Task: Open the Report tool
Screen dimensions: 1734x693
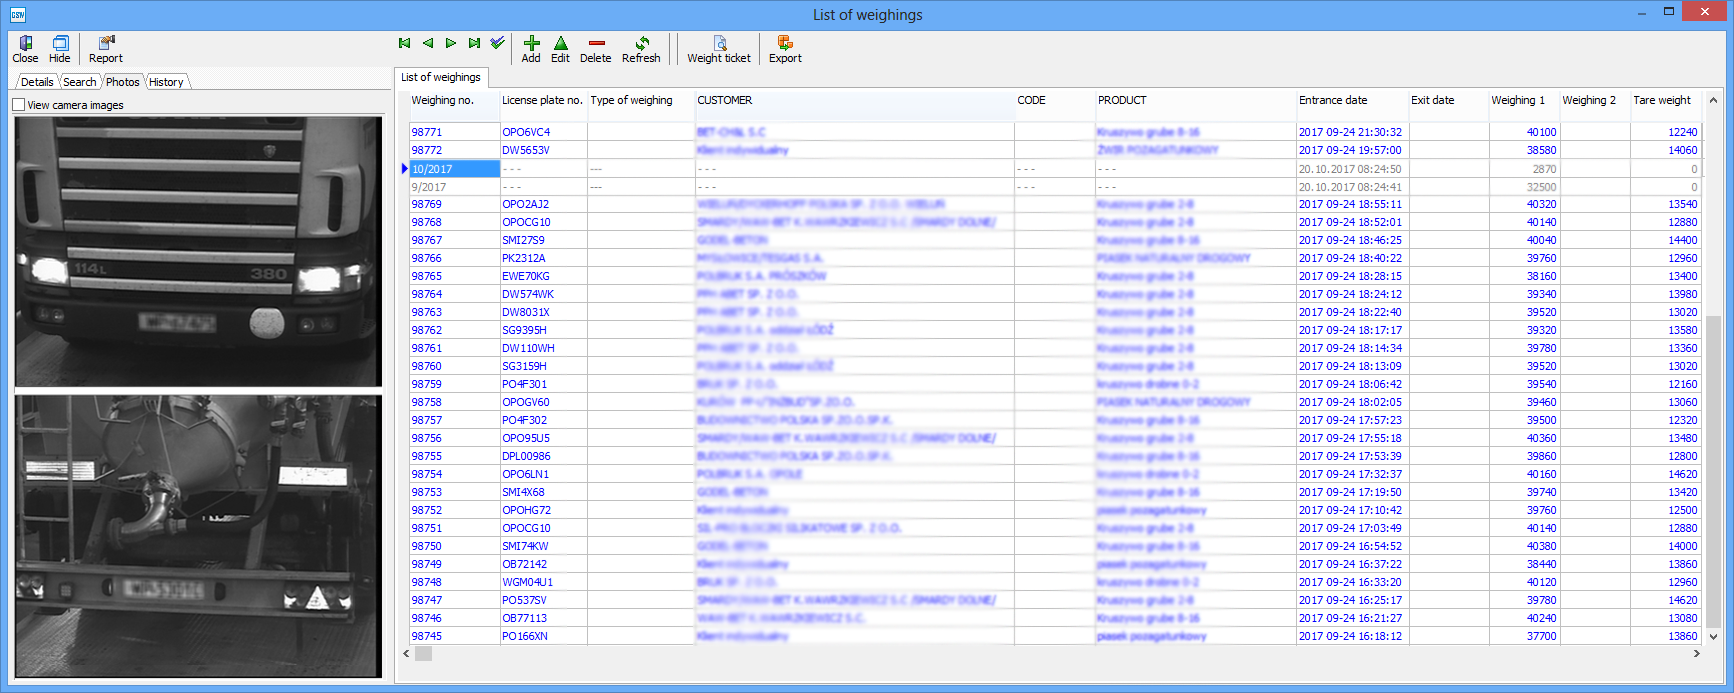Action: [106, 48]
